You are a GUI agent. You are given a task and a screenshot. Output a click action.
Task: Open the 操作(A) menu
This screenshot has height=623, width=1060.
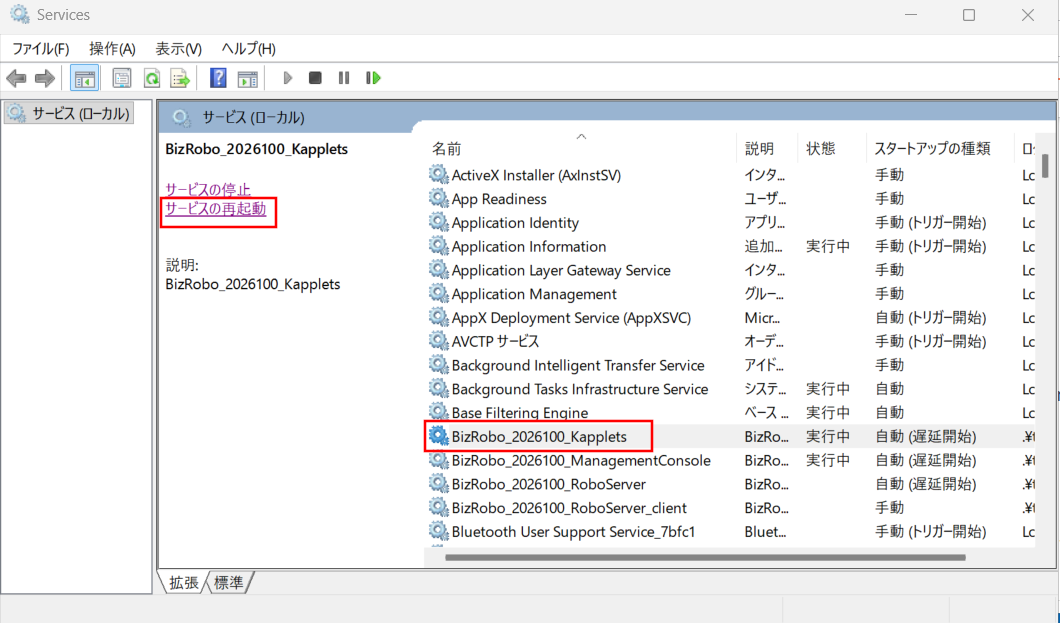pos(112,49)
